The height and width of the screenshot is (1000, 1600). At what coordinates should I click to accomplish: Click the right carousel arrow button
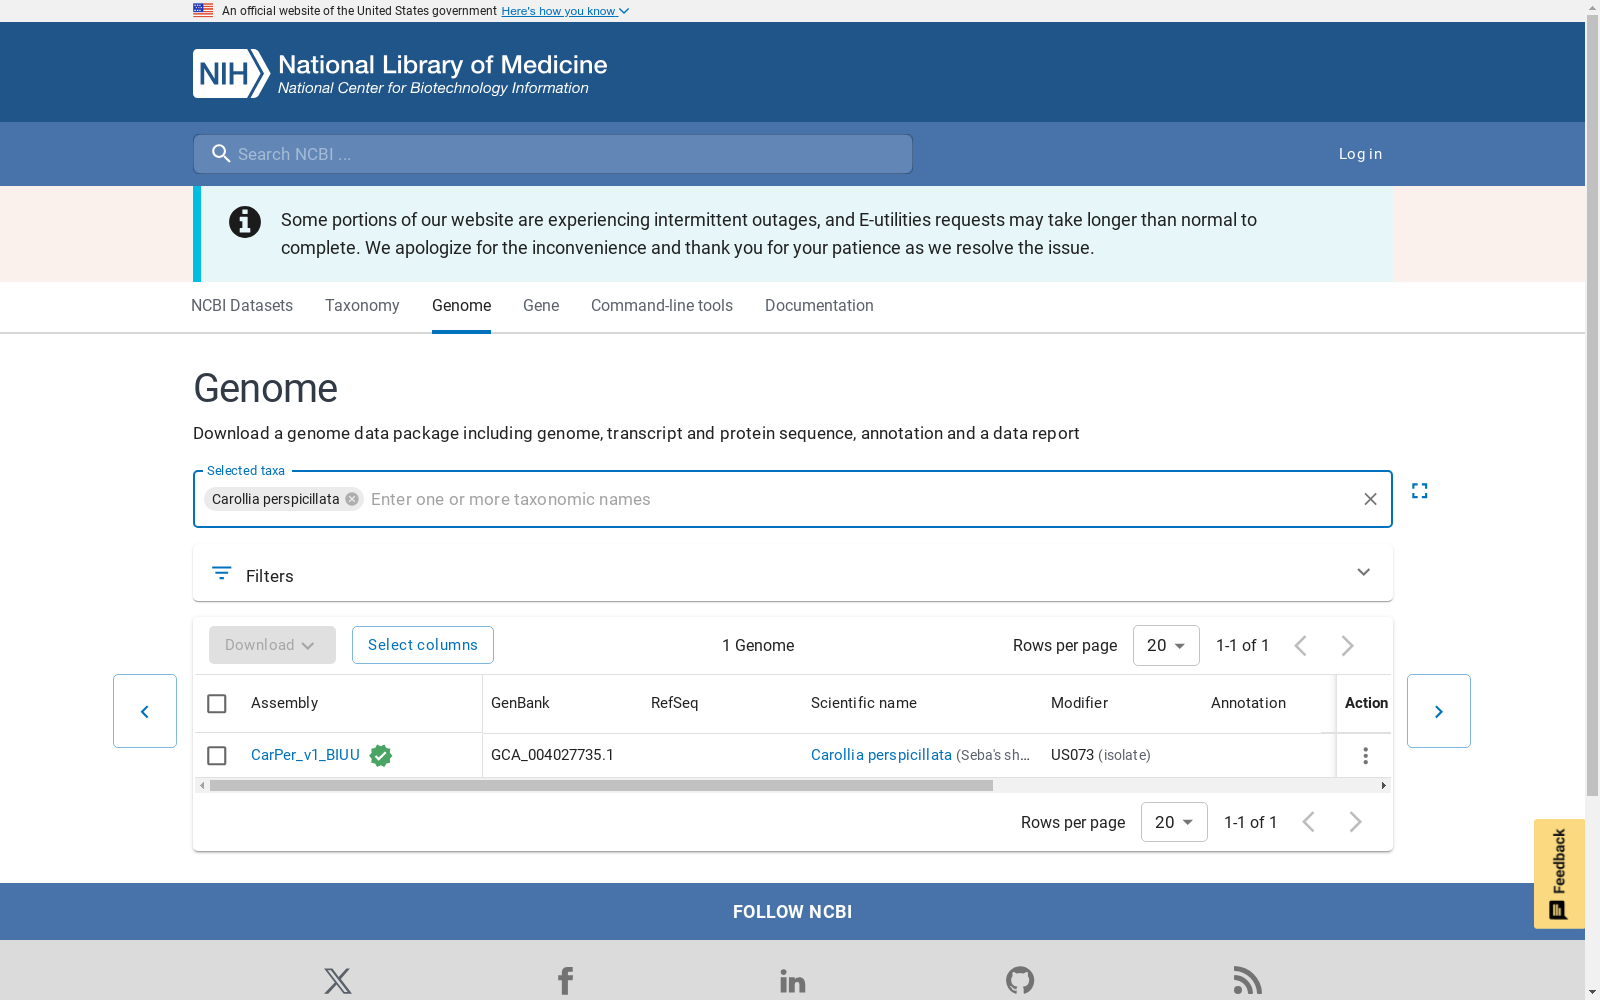[x=1439, y=711]
